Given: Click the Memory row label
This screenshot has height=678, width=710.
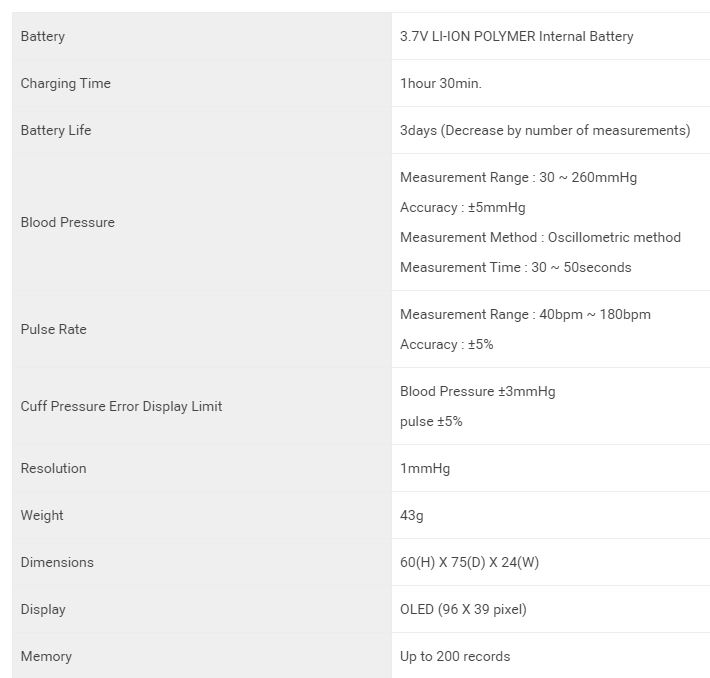Looking at the screenshot, I should click(x=46, y=656).
